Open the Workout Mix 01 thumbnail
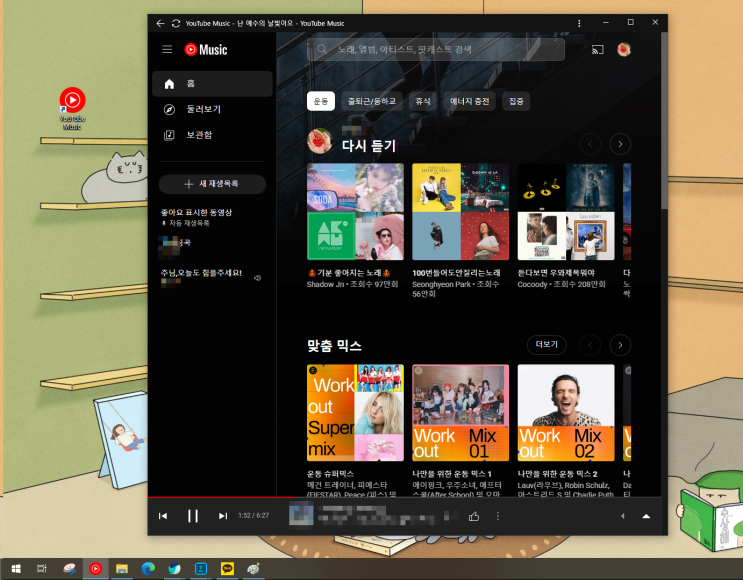This screenshot has height=580, width=743. 461,413
